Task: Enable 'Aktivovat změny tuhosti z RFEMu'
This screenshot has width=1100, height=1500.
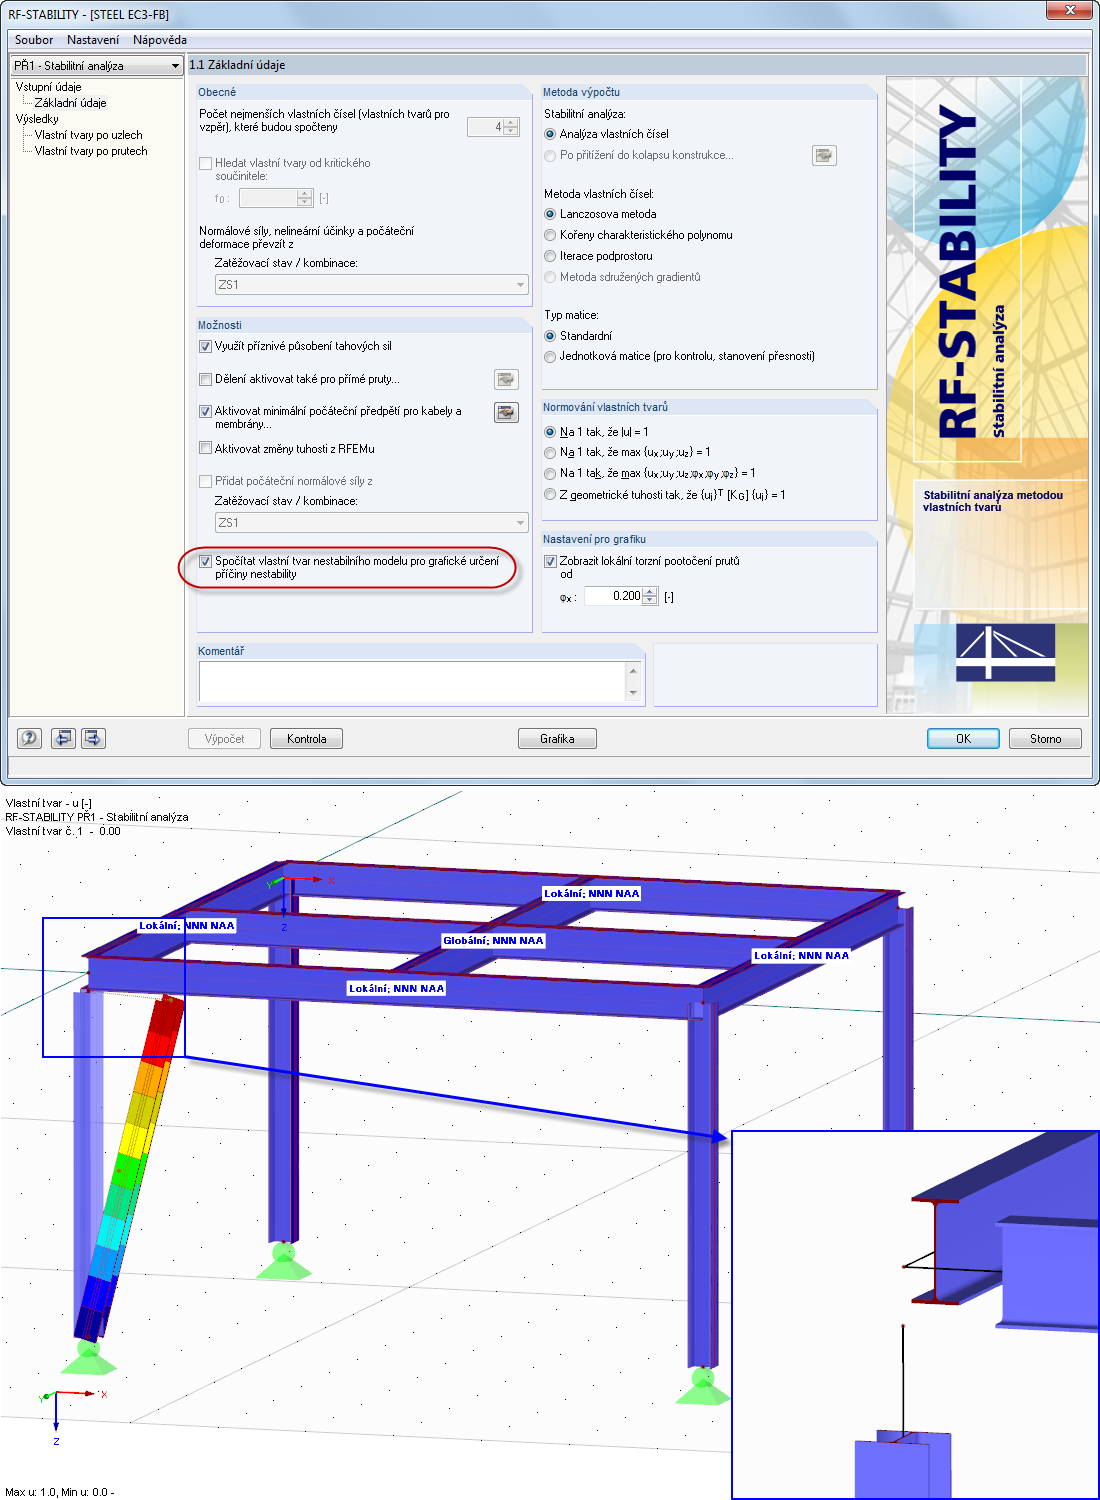Action: tap(206, 448)
